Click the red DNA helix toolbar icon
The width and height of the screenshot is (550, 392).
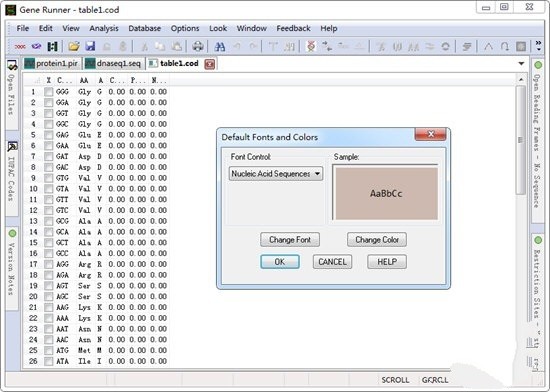pyautogui.click(x=311, y=46)
